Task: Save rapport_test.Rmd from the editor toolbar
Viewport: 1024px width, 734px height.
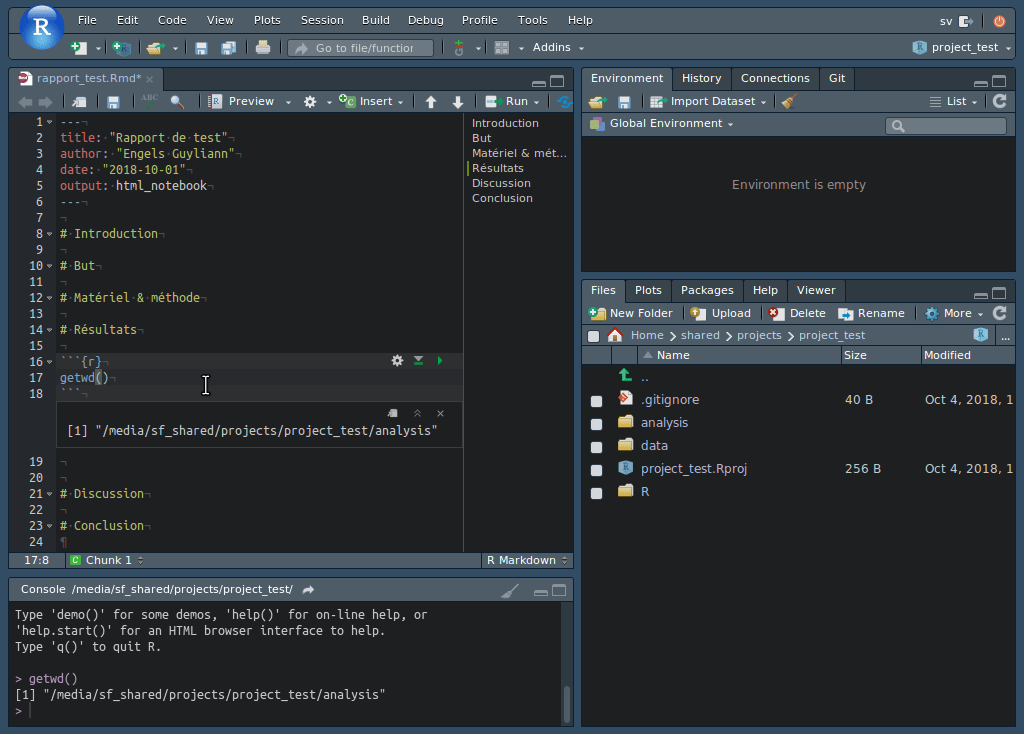Action: pos(113,102)
